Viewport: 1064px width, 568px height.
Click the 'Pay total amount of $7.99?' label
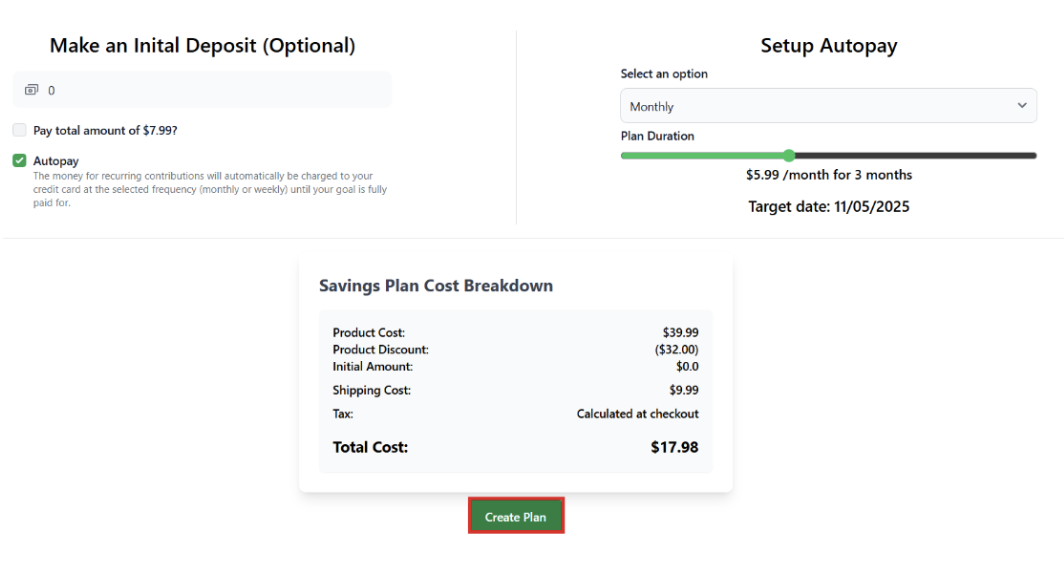point(105,130)
